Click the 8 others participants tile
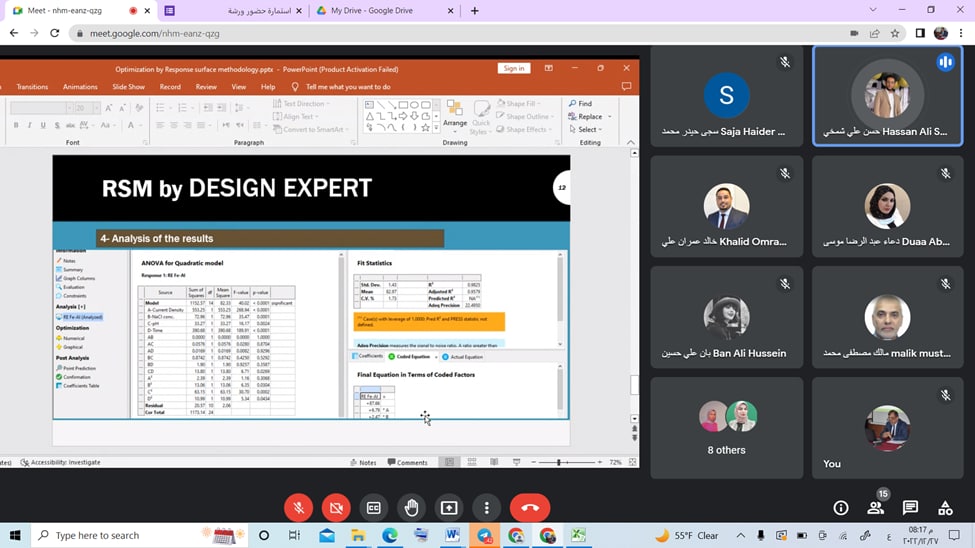 pyautogui.click(x=726, y=428)
